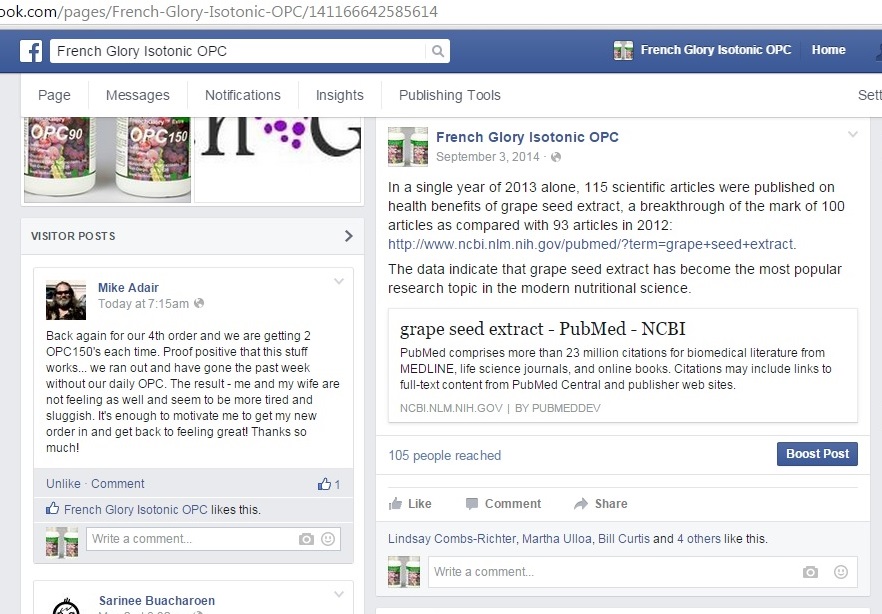Open French Glory avatar on grape seed post
Screen dimensions: 882x614
click(408, 147)
